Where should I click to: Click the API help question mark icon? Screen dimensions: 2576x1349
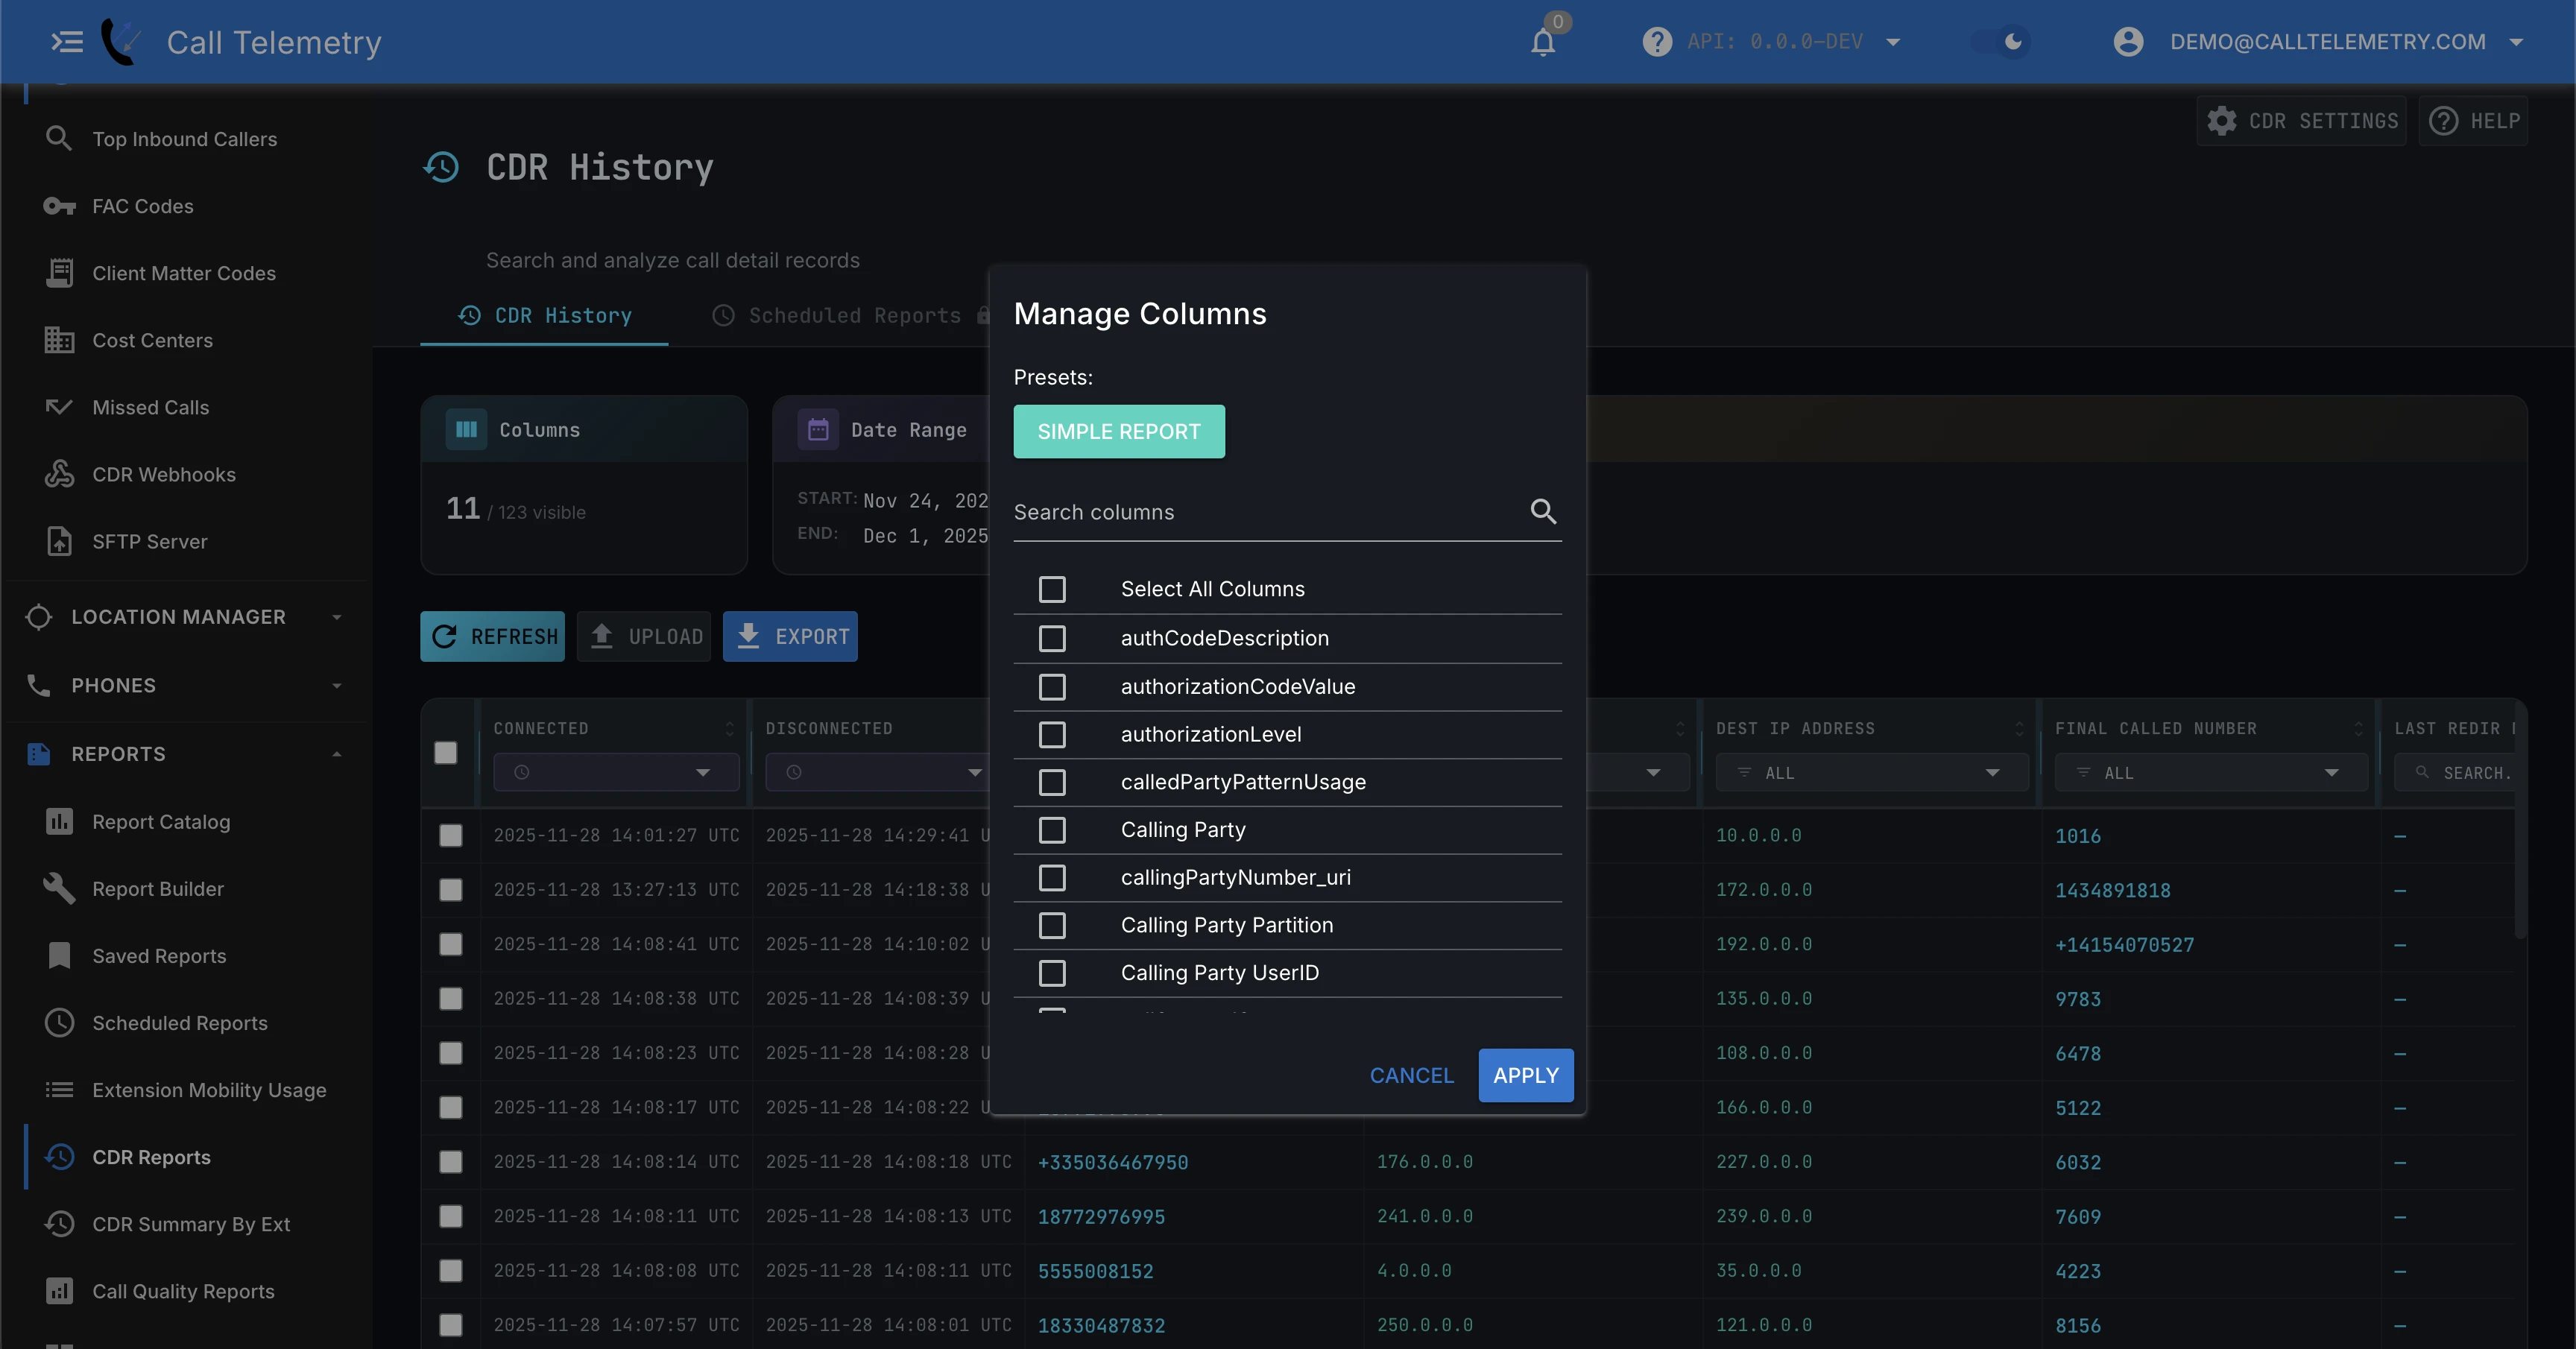1657,42
